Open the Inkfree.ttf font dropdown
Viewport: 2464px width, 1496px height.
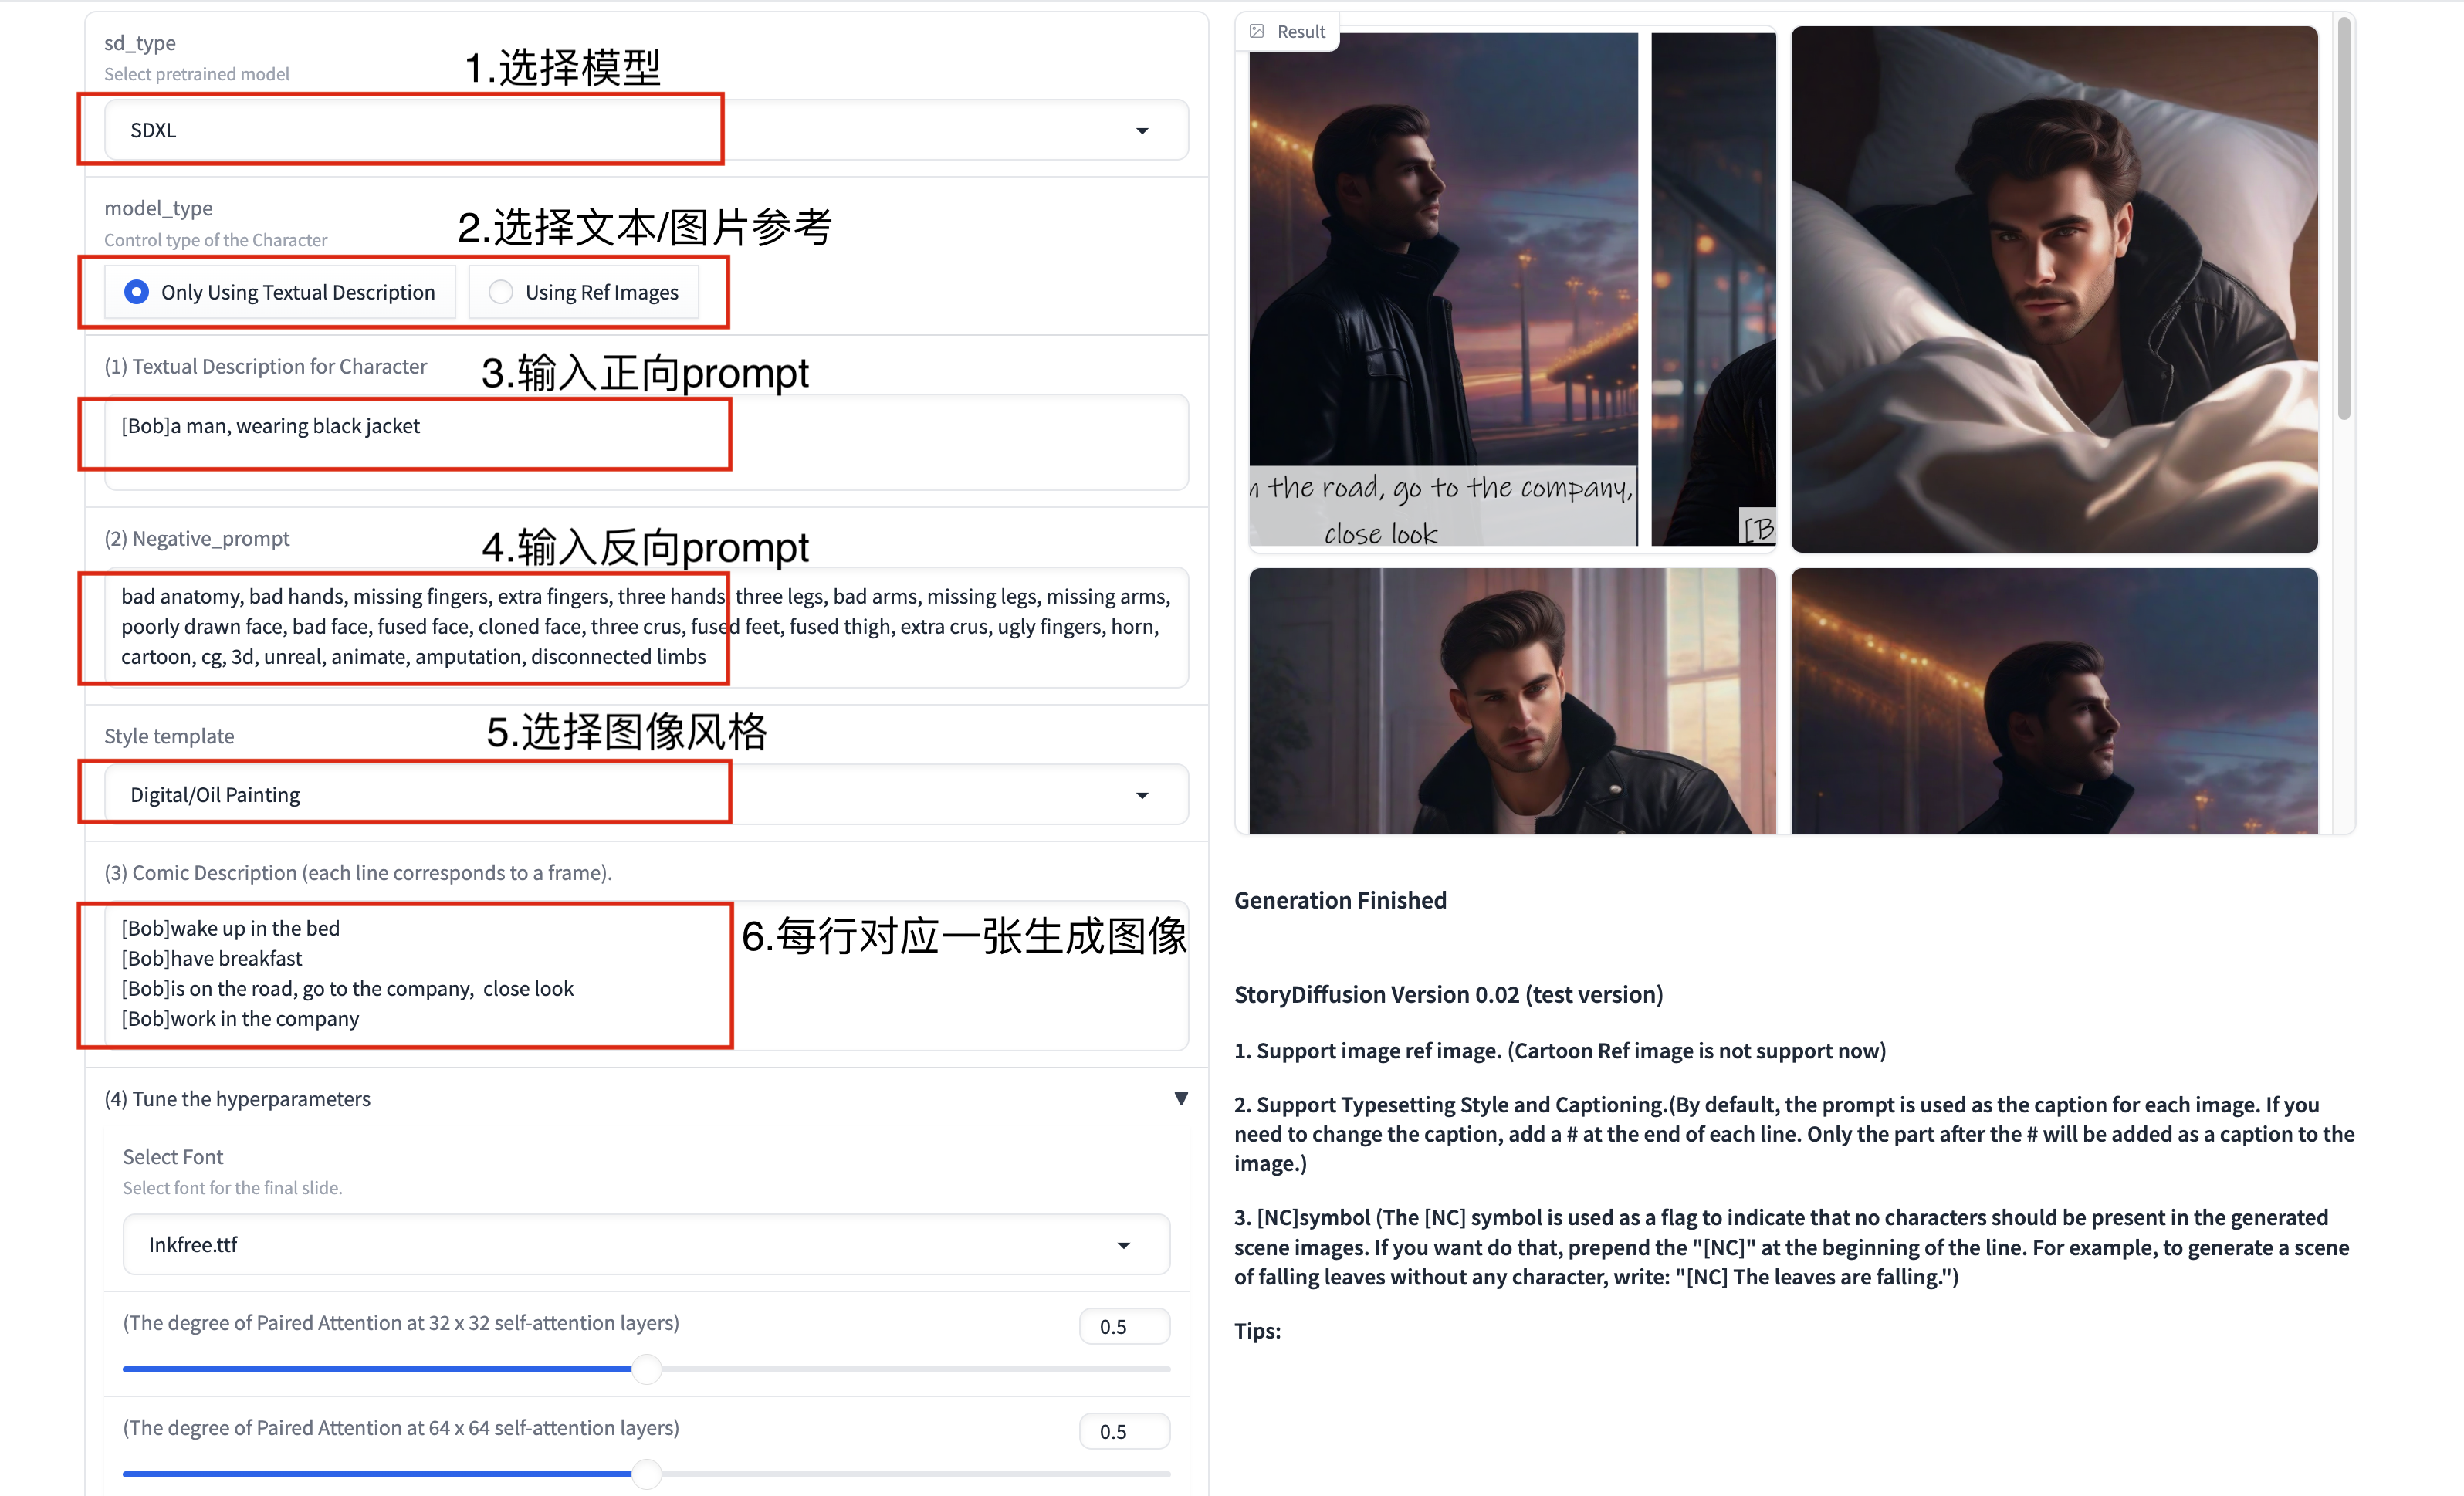pyautogui.click(x=646, y=1245)
